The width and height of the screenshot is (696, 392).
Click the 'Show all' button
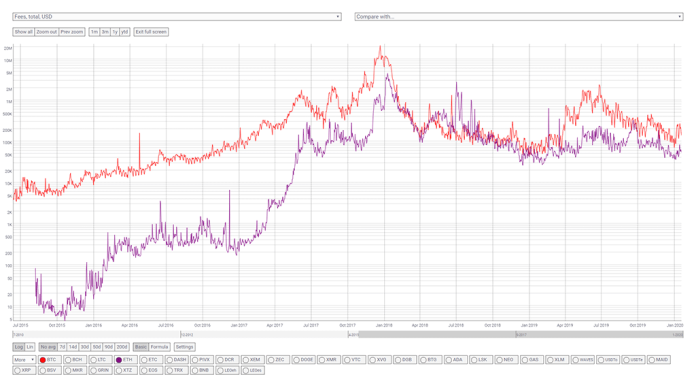tap(24, 32)
